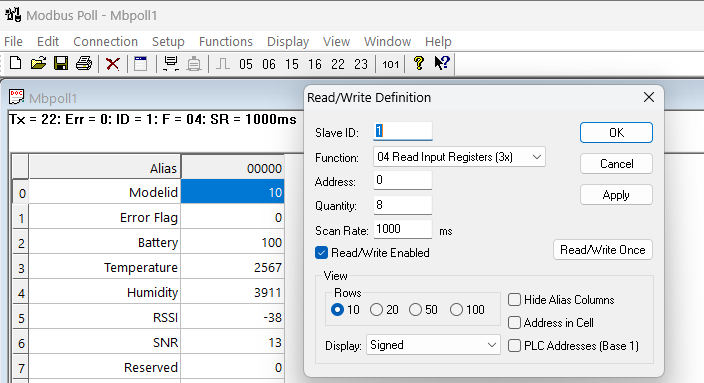The width and height of the screenshot is (704, 383).
Task: Click function 23 read/write registers
Action: [361, 64]
